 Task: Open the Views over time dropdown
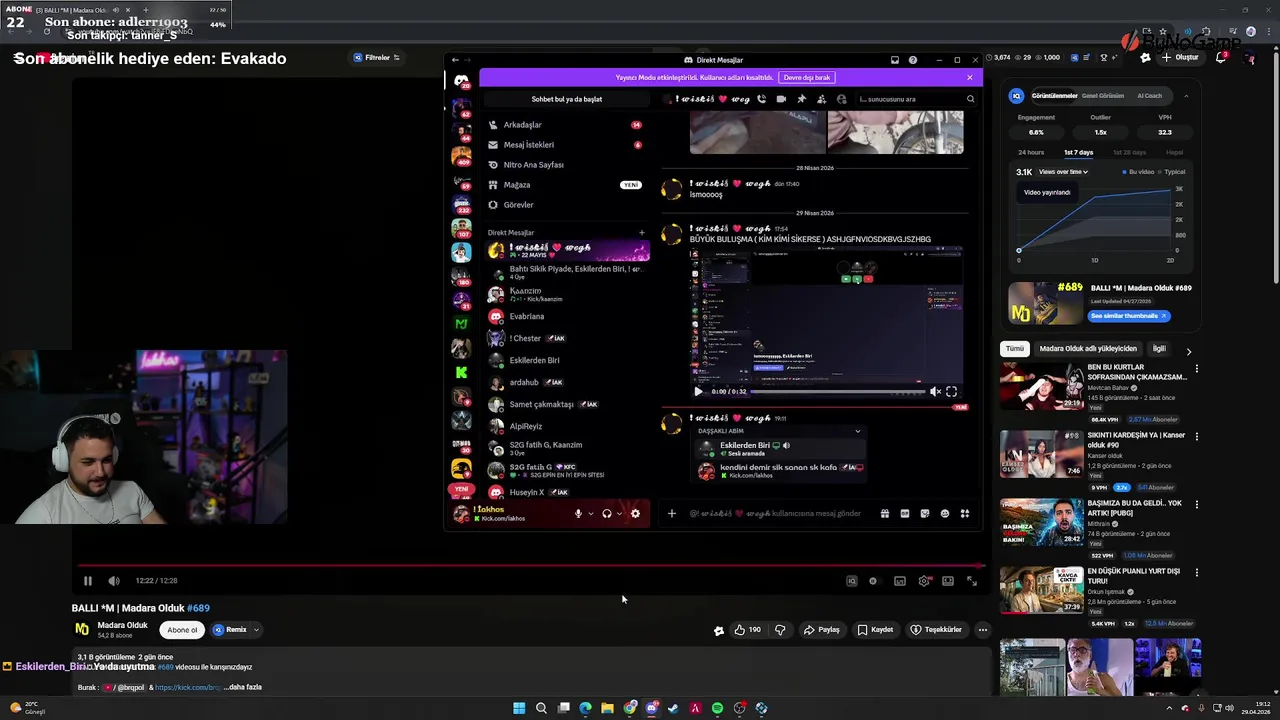tap(1063, 172)
